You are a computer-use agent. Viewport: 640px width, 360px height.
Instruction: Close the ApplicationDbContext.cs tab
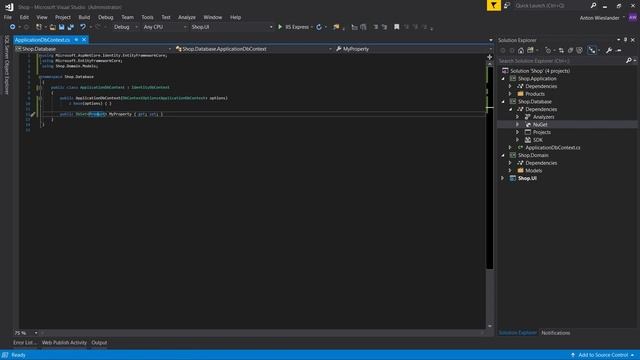point(84,40)
